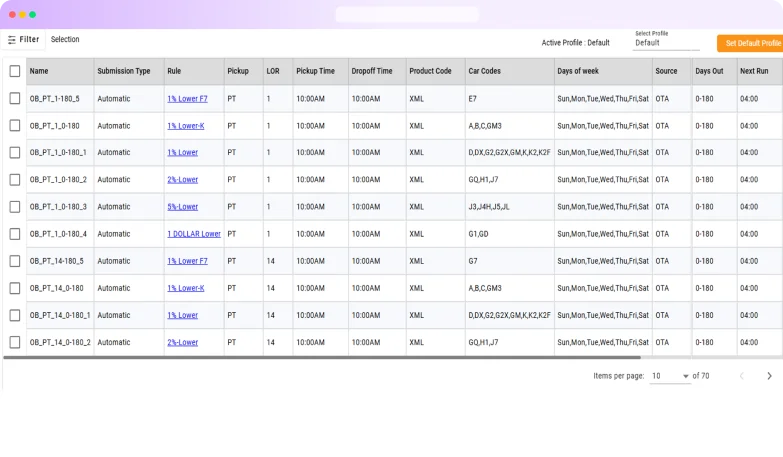Click the Set Default Profile button
The width and height of the screenshot is (783, 457).
[751, 43]
